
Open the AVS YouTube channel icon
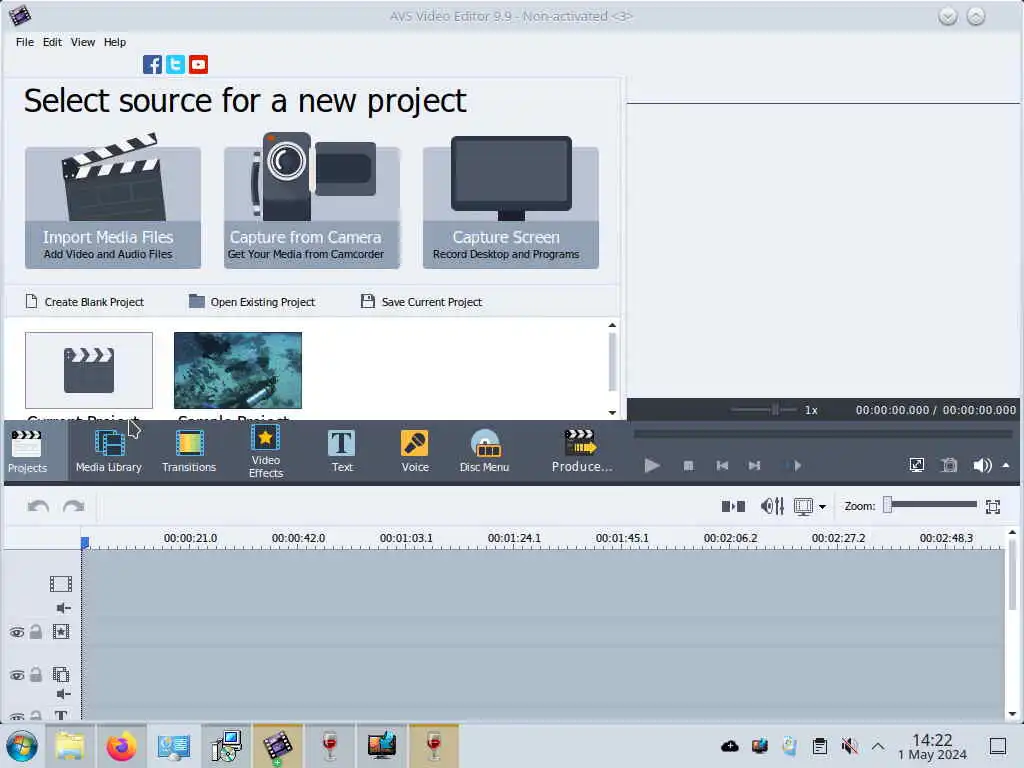point(199,65)
